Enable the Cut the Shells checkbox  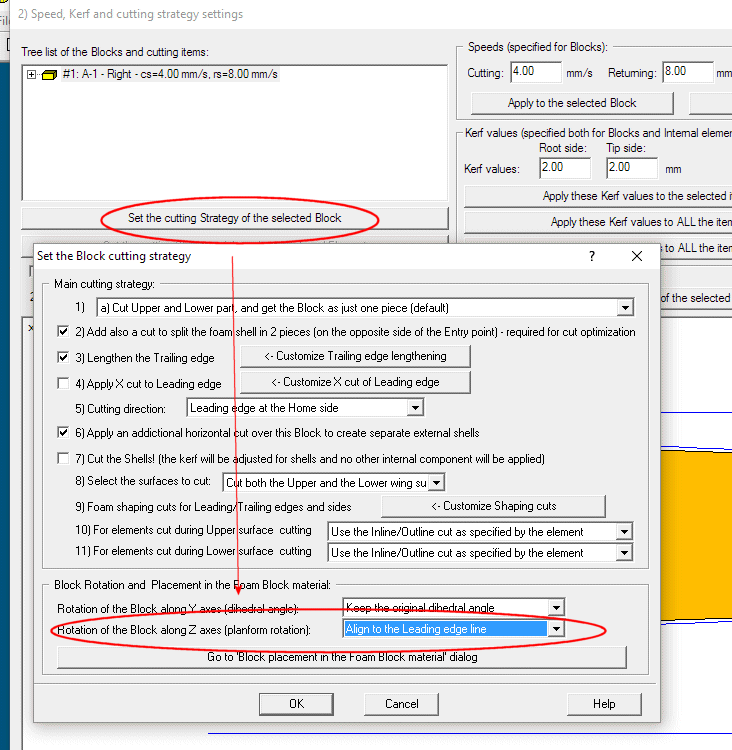(x=64, y=459)
